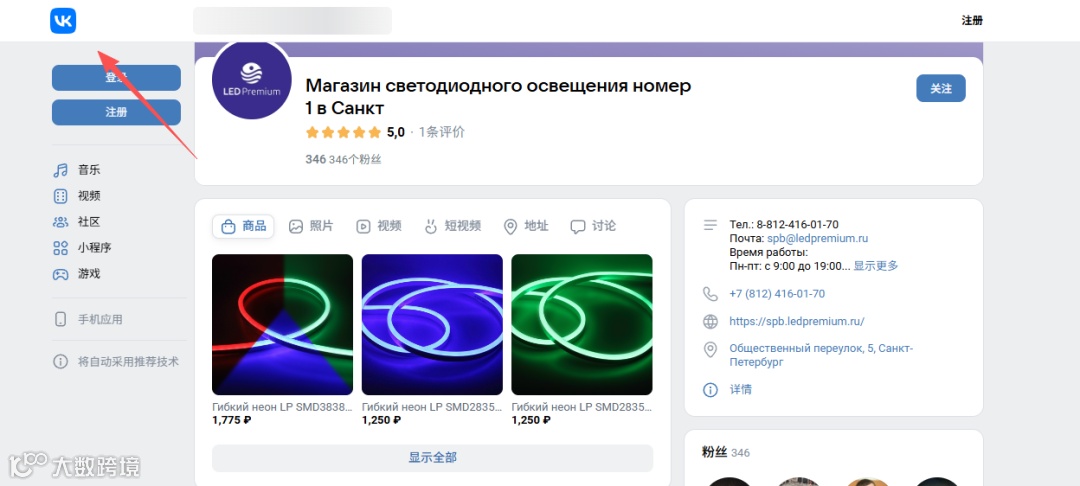Click the VK logo icon

click(63, 21)
